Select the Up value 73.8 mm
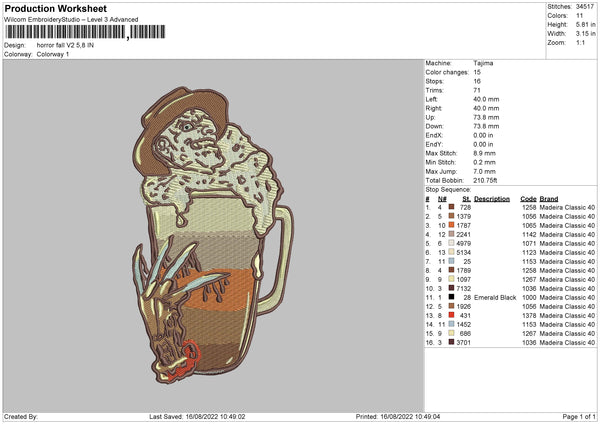This screenshot has height=424, width=600. click(x=486, y=117)
